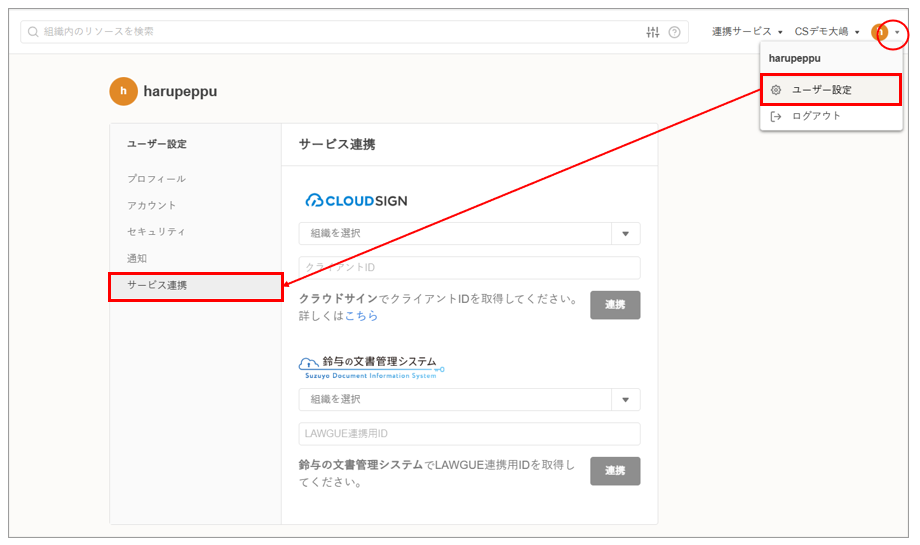Expand the 連携サービス dropdown

coord(747,32)
